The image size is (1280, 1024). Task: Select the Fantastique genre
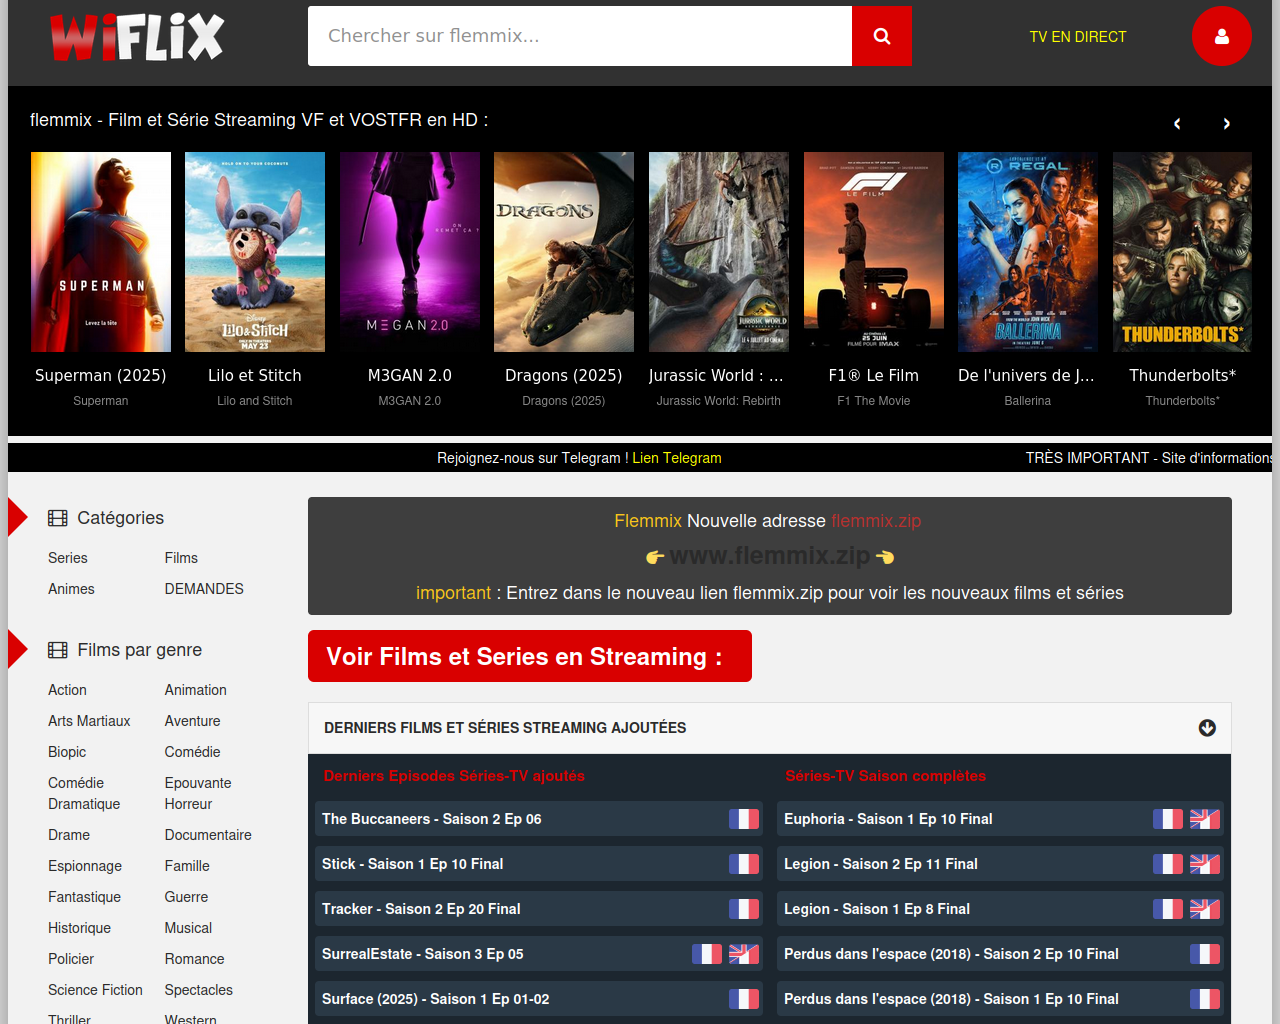click(x=84, y=897)
